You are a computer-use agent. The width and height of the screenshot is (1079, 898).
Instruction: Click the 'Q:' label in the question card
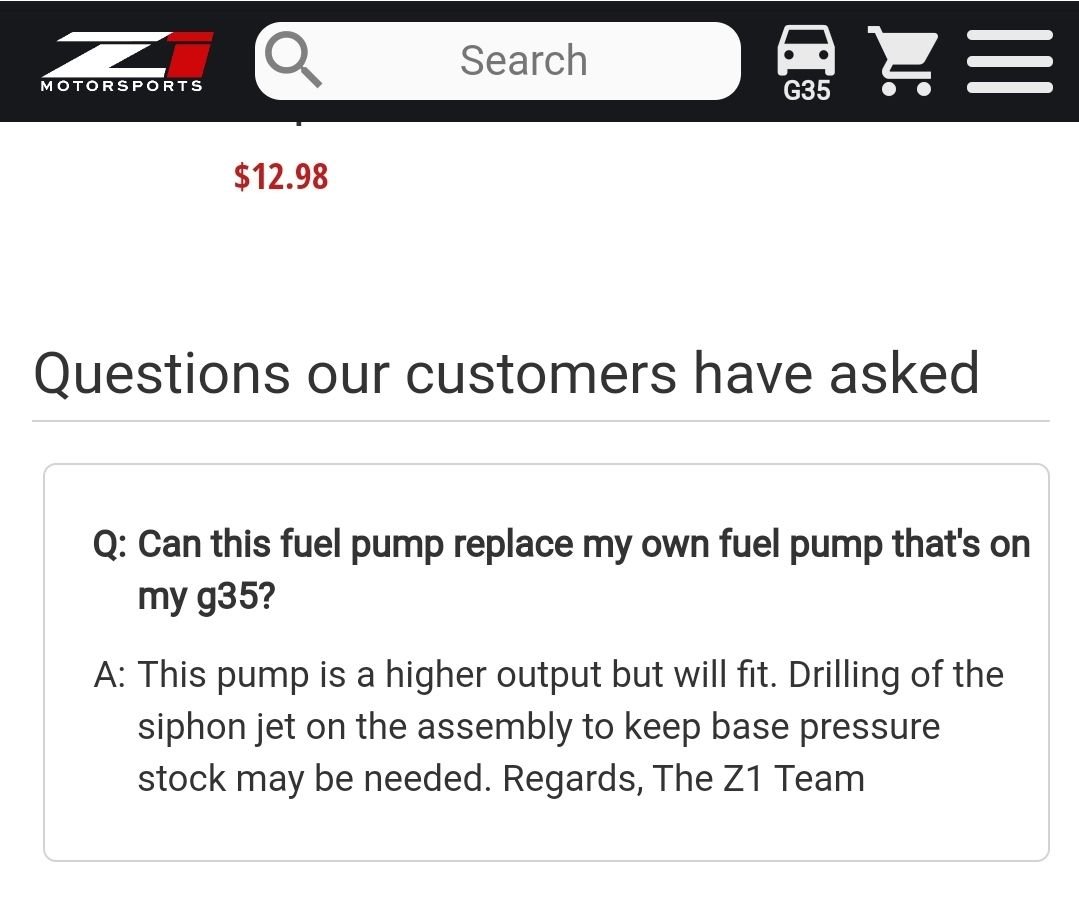point(109,545)
